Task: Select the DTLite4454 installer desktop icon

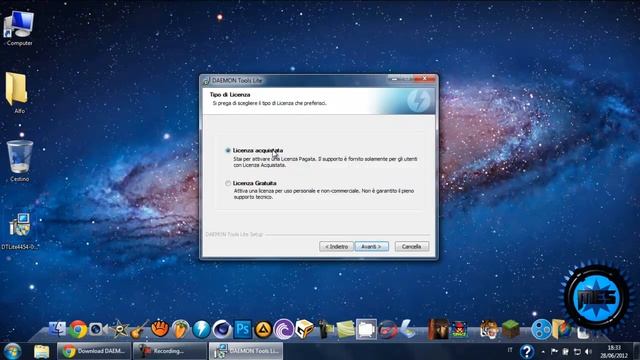Action: coord(19,231)
